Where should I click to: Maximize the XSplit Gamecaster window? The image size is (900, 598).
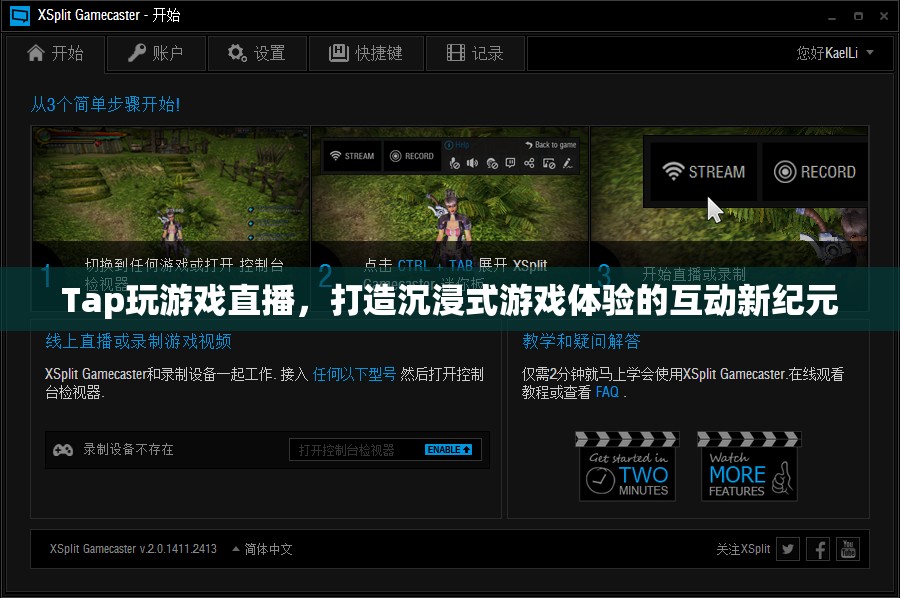point(858,17)
